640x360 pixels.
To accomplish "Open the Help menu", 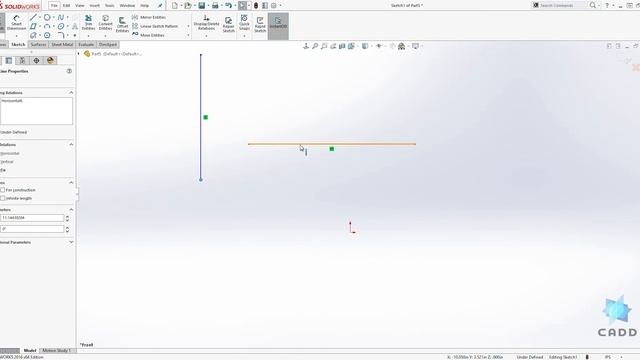I will tap(144, 5).
